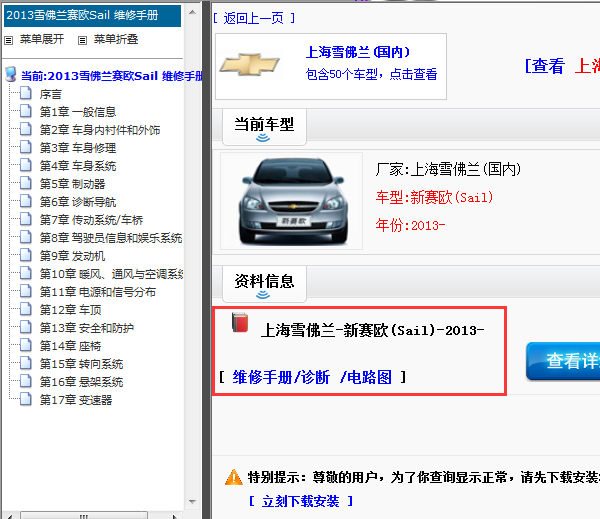Click the page icon beside 第4章 车身系统
The image size is (600, 519).
click(x=26, y=165)
